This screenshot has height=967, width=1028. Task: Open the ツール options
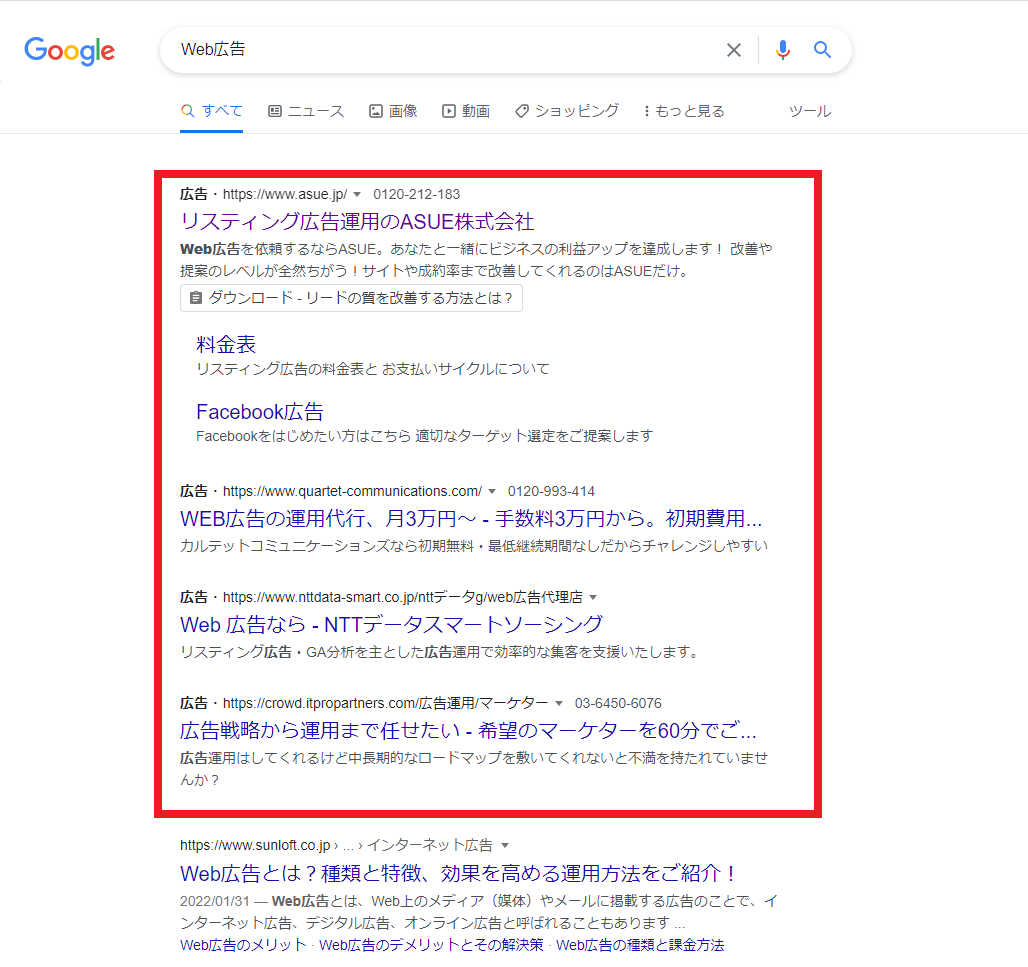[x=810, y=111]
